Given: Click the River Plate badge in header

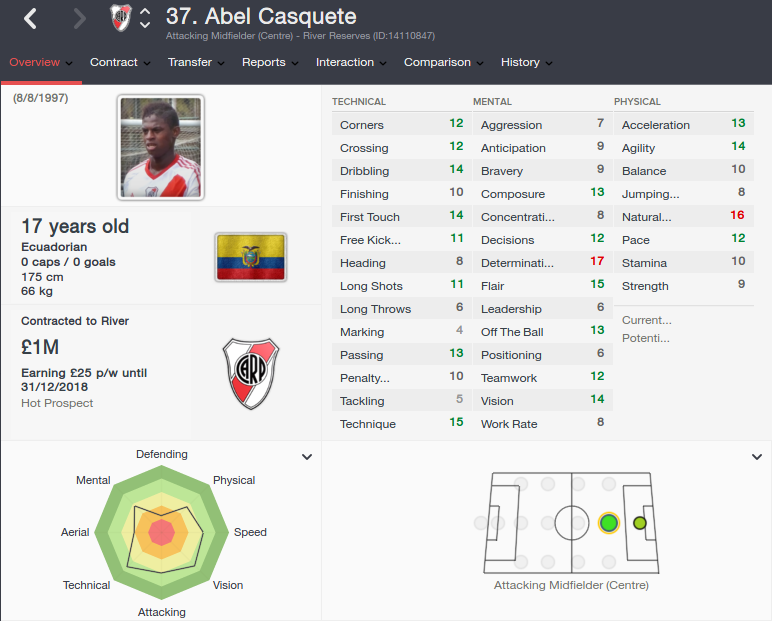Looking at the screenshot, I should 121,18.
